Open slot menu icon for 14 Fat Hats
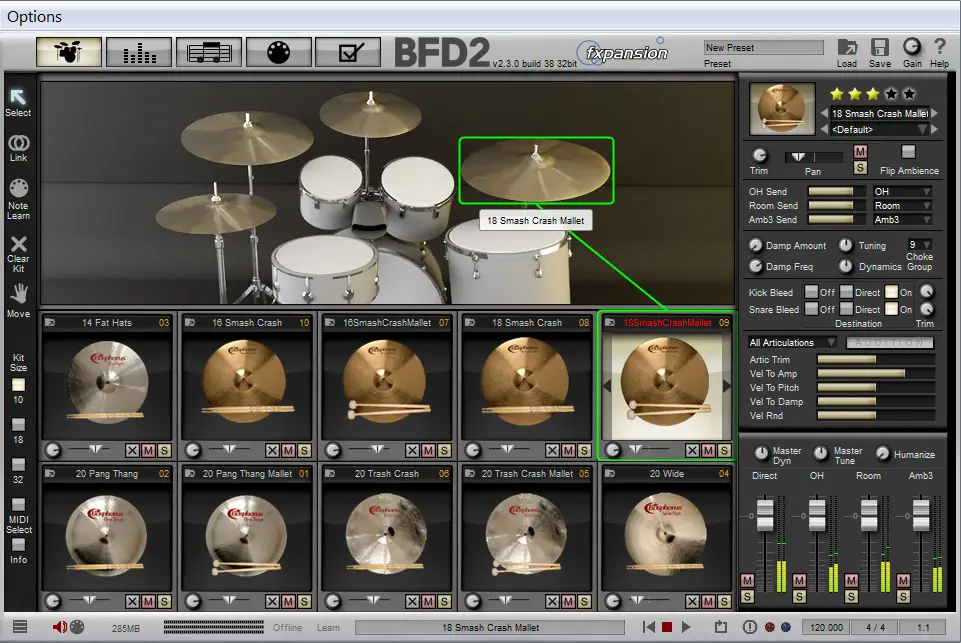This screenshot has width=961, height=643. [50, 322]
